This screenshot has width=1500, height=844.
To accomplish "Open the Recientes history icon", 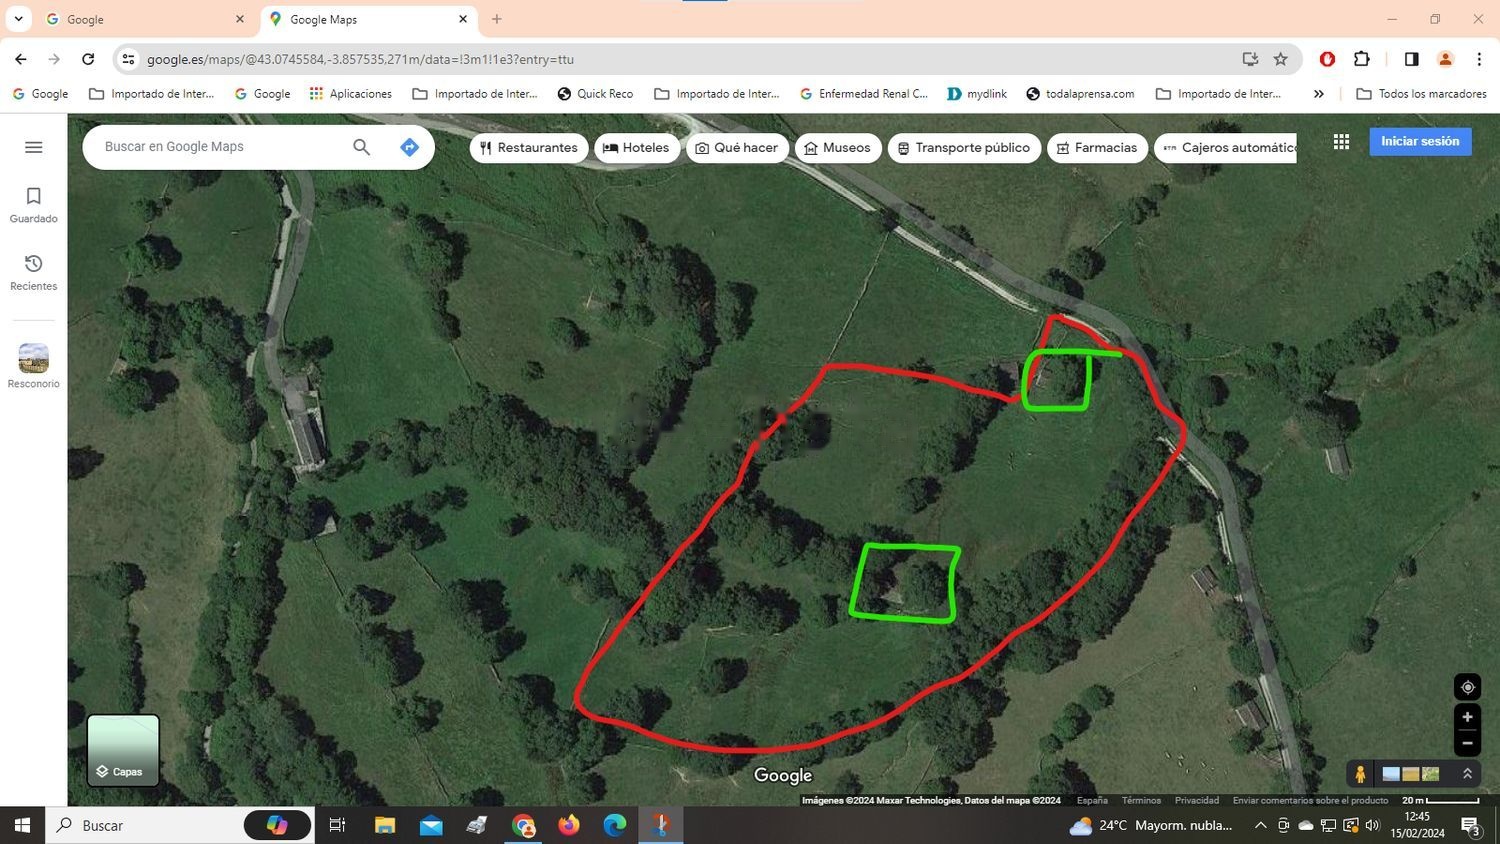I will click(x=33, y=264).
